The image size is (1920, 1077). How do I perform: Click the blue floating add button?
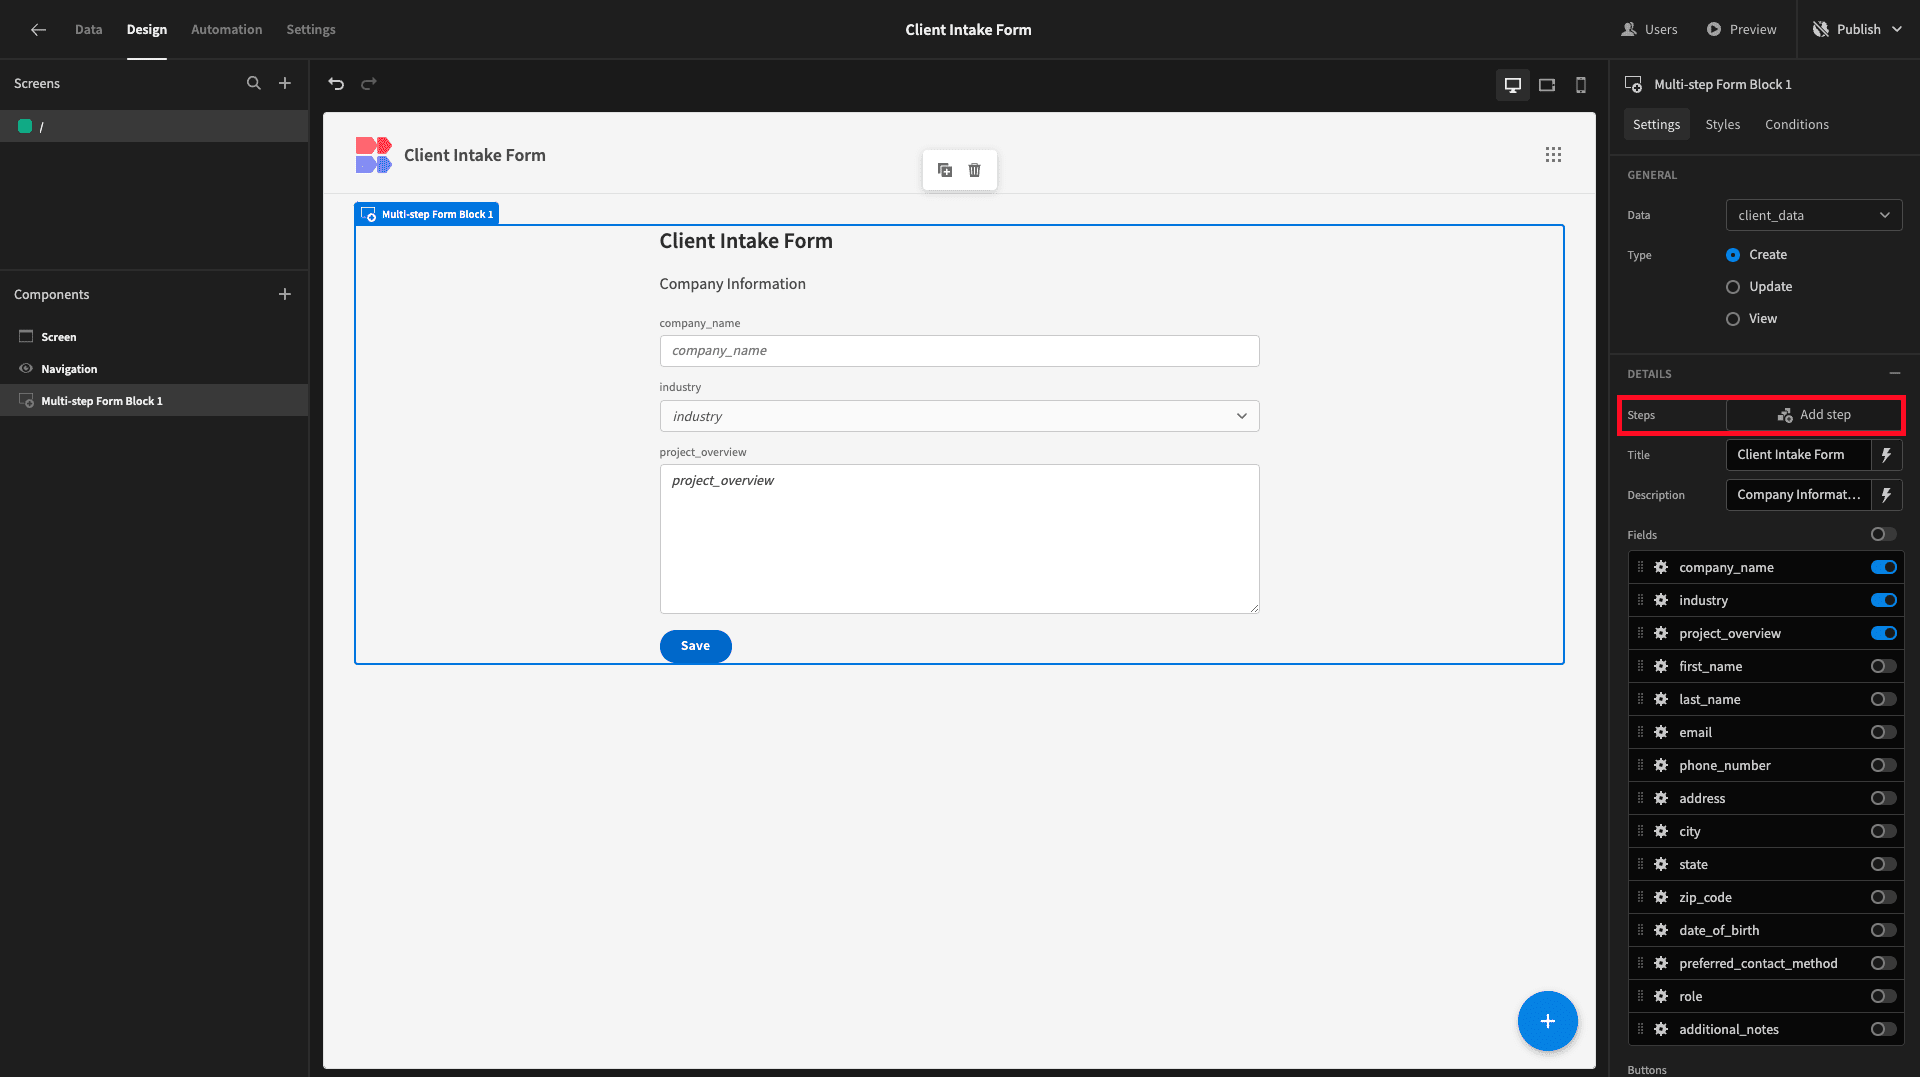1548,1021
